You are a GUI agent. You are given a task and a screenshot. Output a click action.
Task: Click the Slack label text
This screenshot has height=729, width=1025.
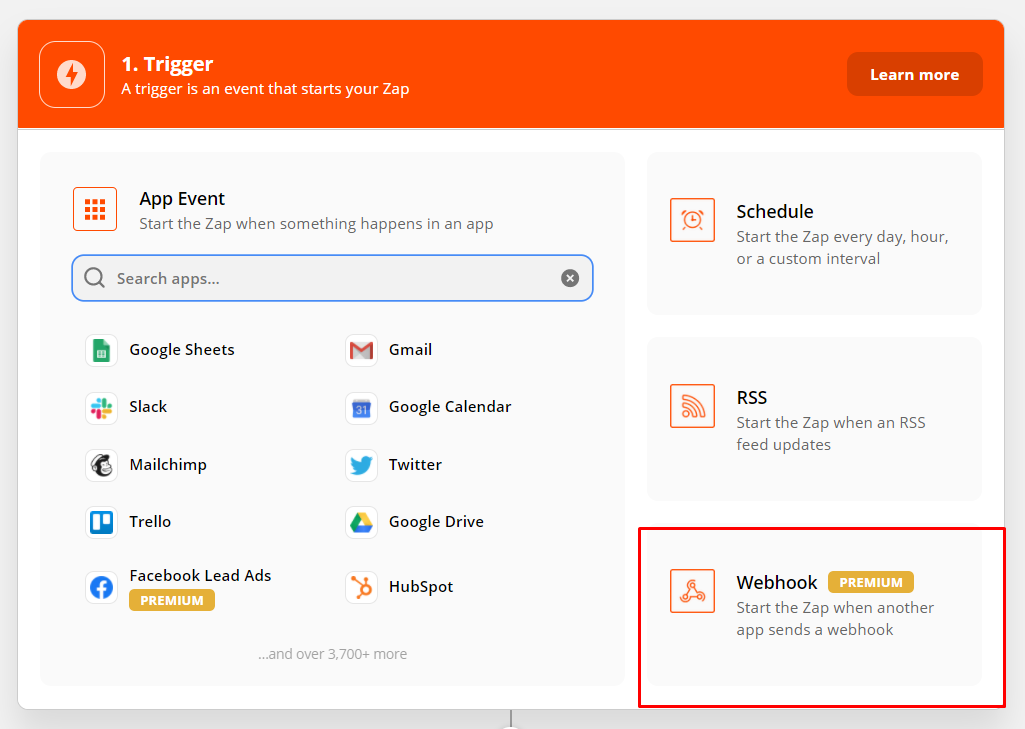[x=148, y=407]
